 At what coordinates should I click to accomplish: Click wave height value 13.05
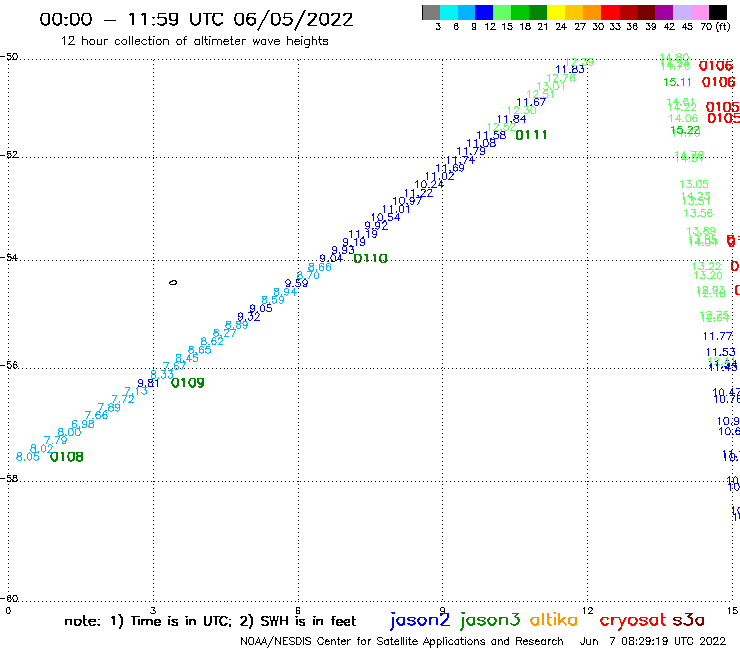click(x=694, y=184)
